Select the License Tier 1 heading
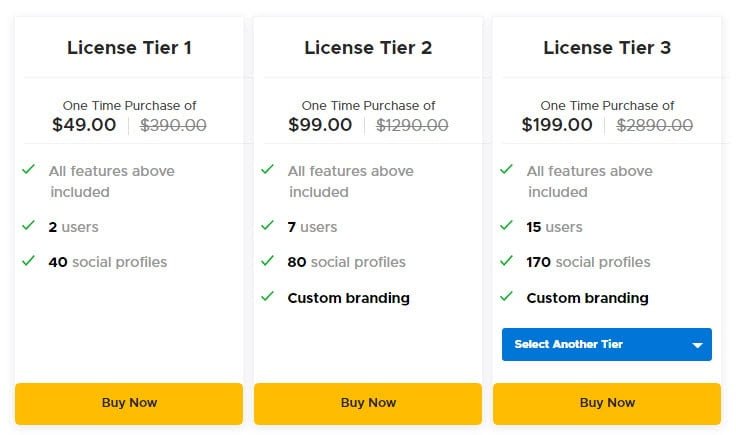The height and width of the screenshot is (435, 736). 129,47
